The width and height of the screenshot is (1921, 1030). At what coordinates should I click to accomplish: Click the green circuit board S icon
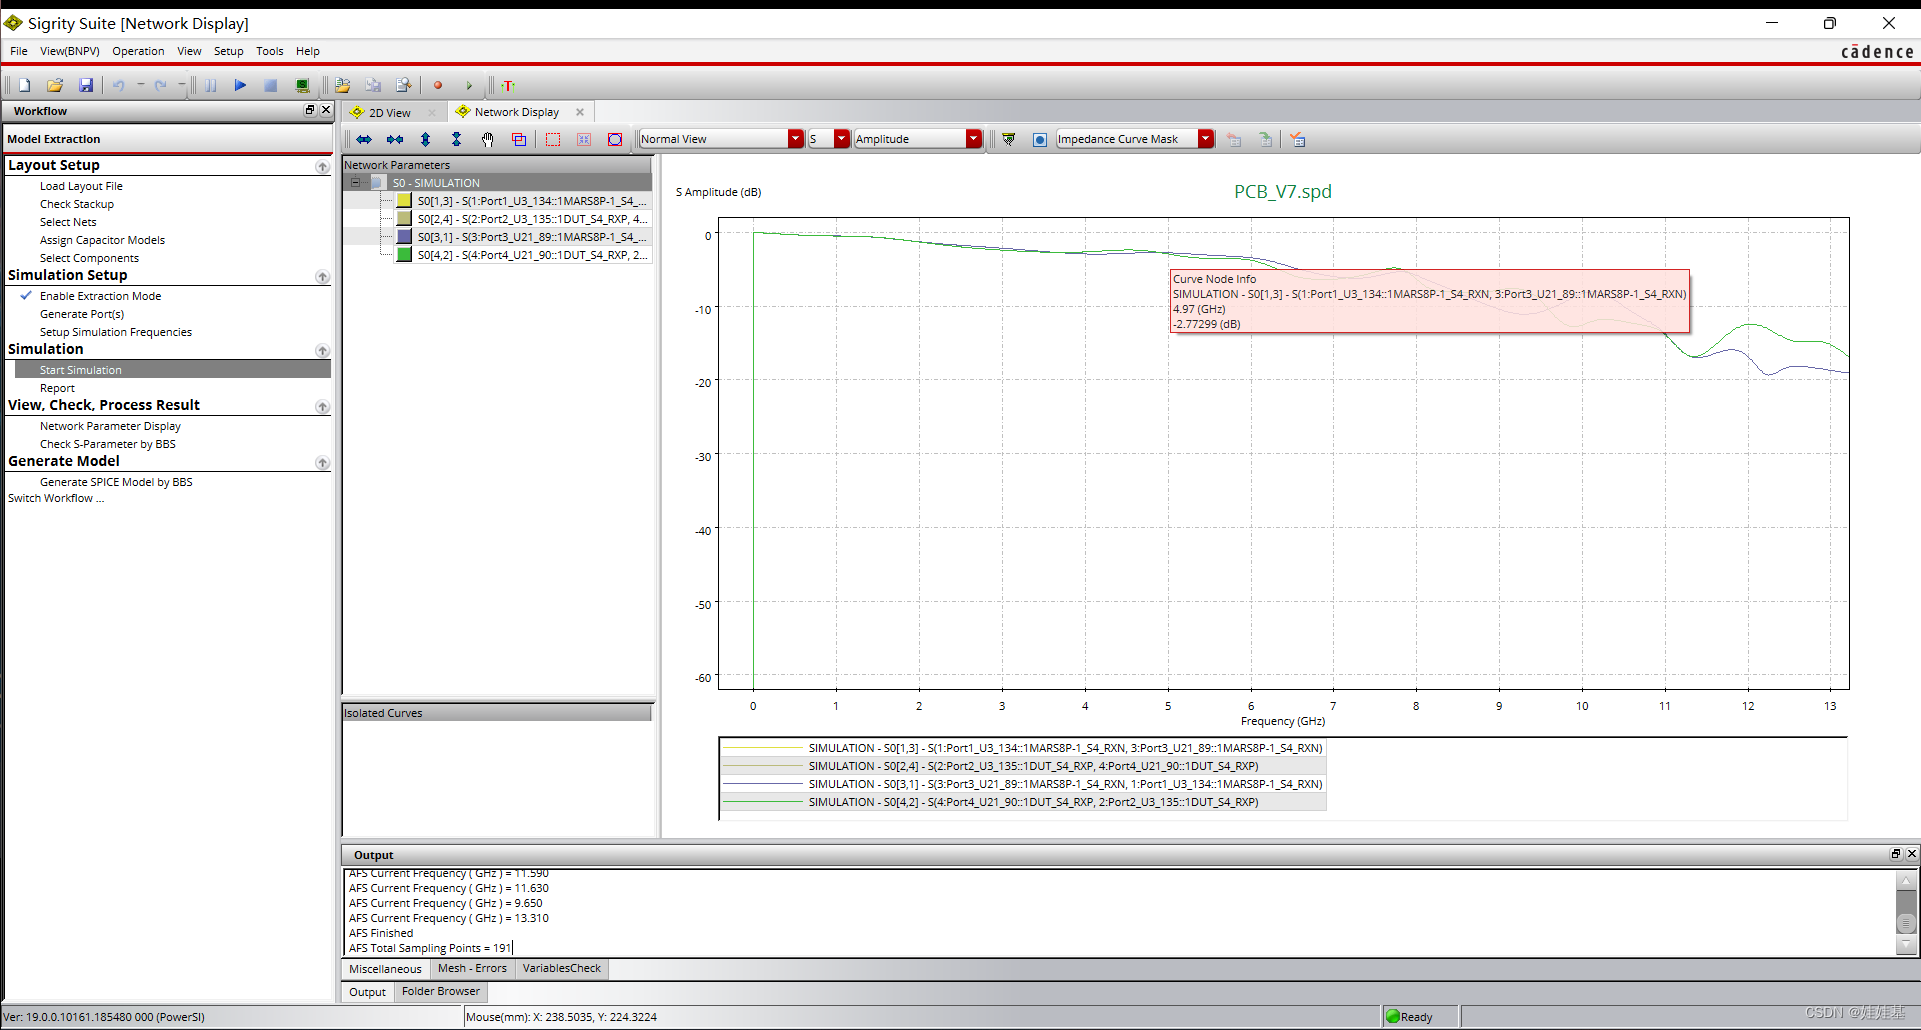click(x=302, y=86)
